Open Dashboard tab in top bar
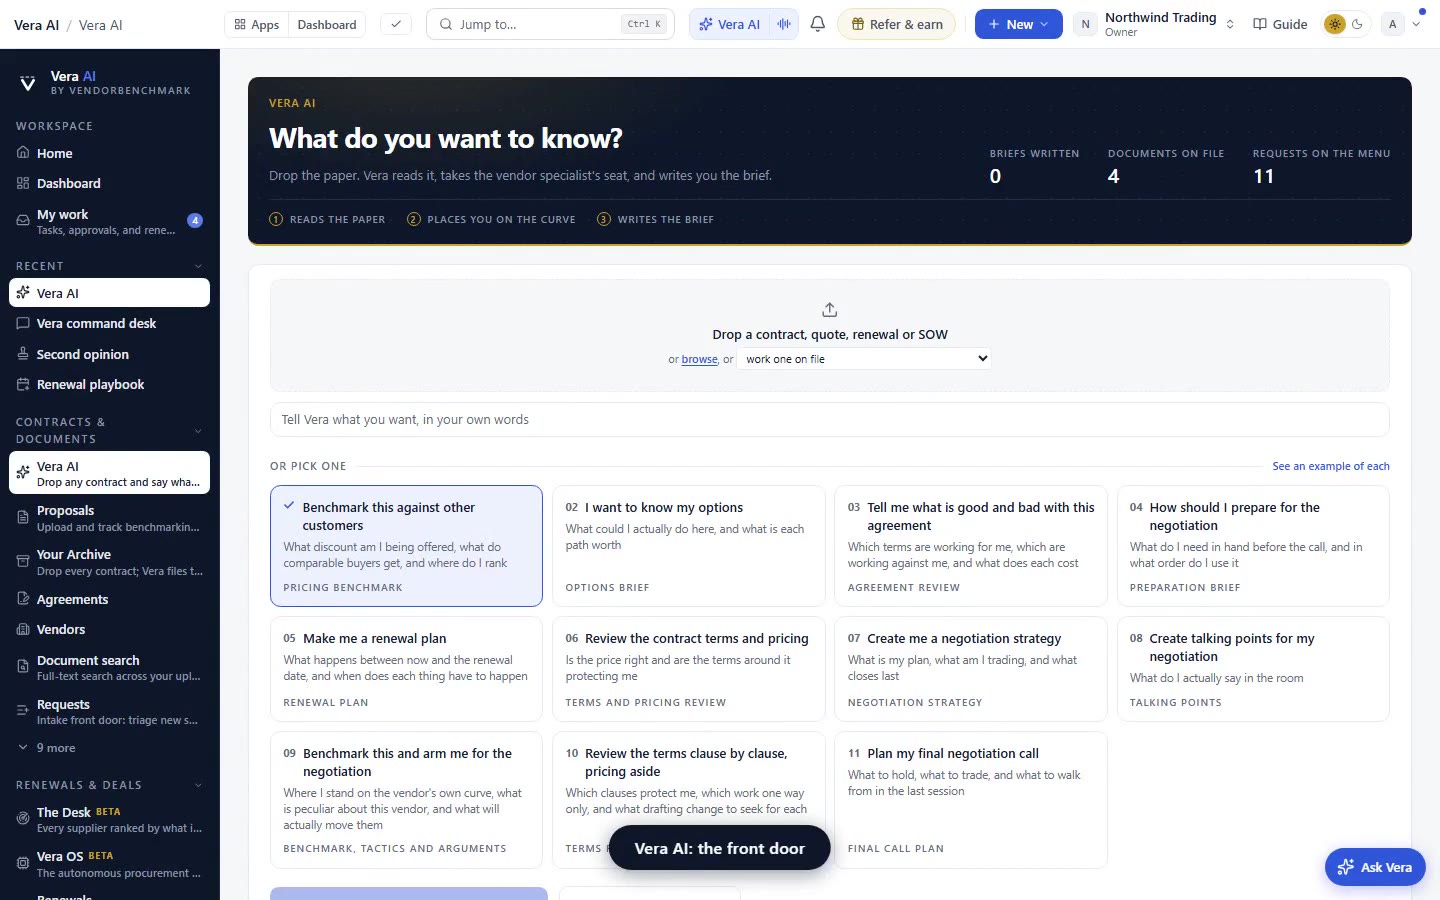This screenshot has height=900, width=1440. point(327,24)
